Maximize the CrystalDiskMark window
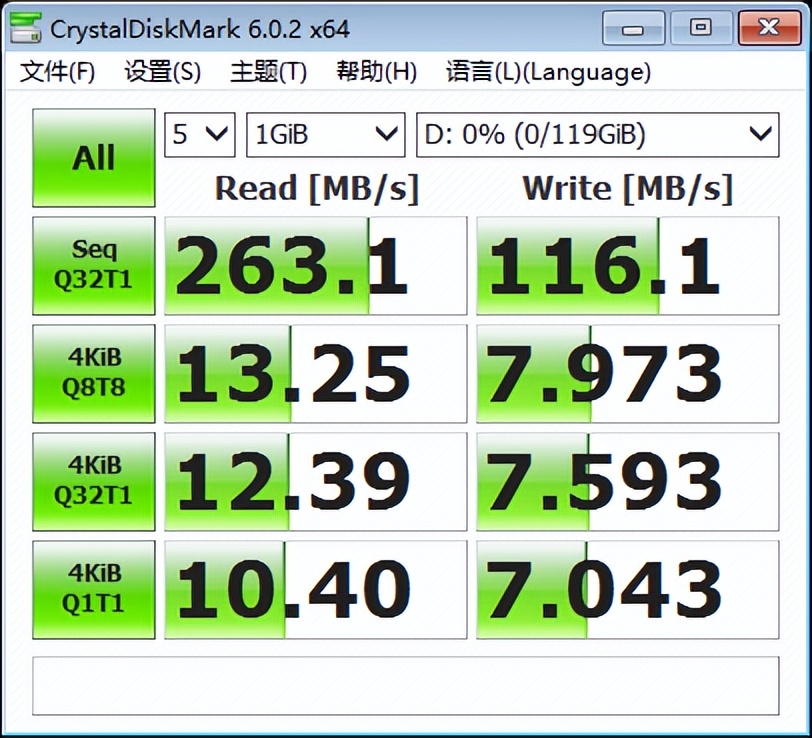812x738 pixels. point(701,28)
